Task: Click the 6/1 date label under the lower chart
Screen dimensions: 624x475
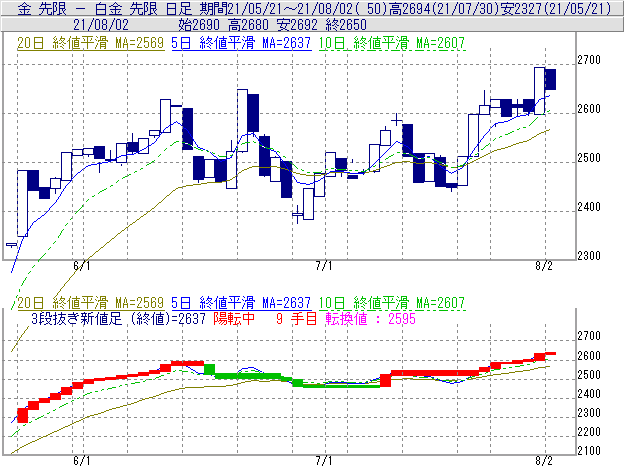Action: [82, 461]
